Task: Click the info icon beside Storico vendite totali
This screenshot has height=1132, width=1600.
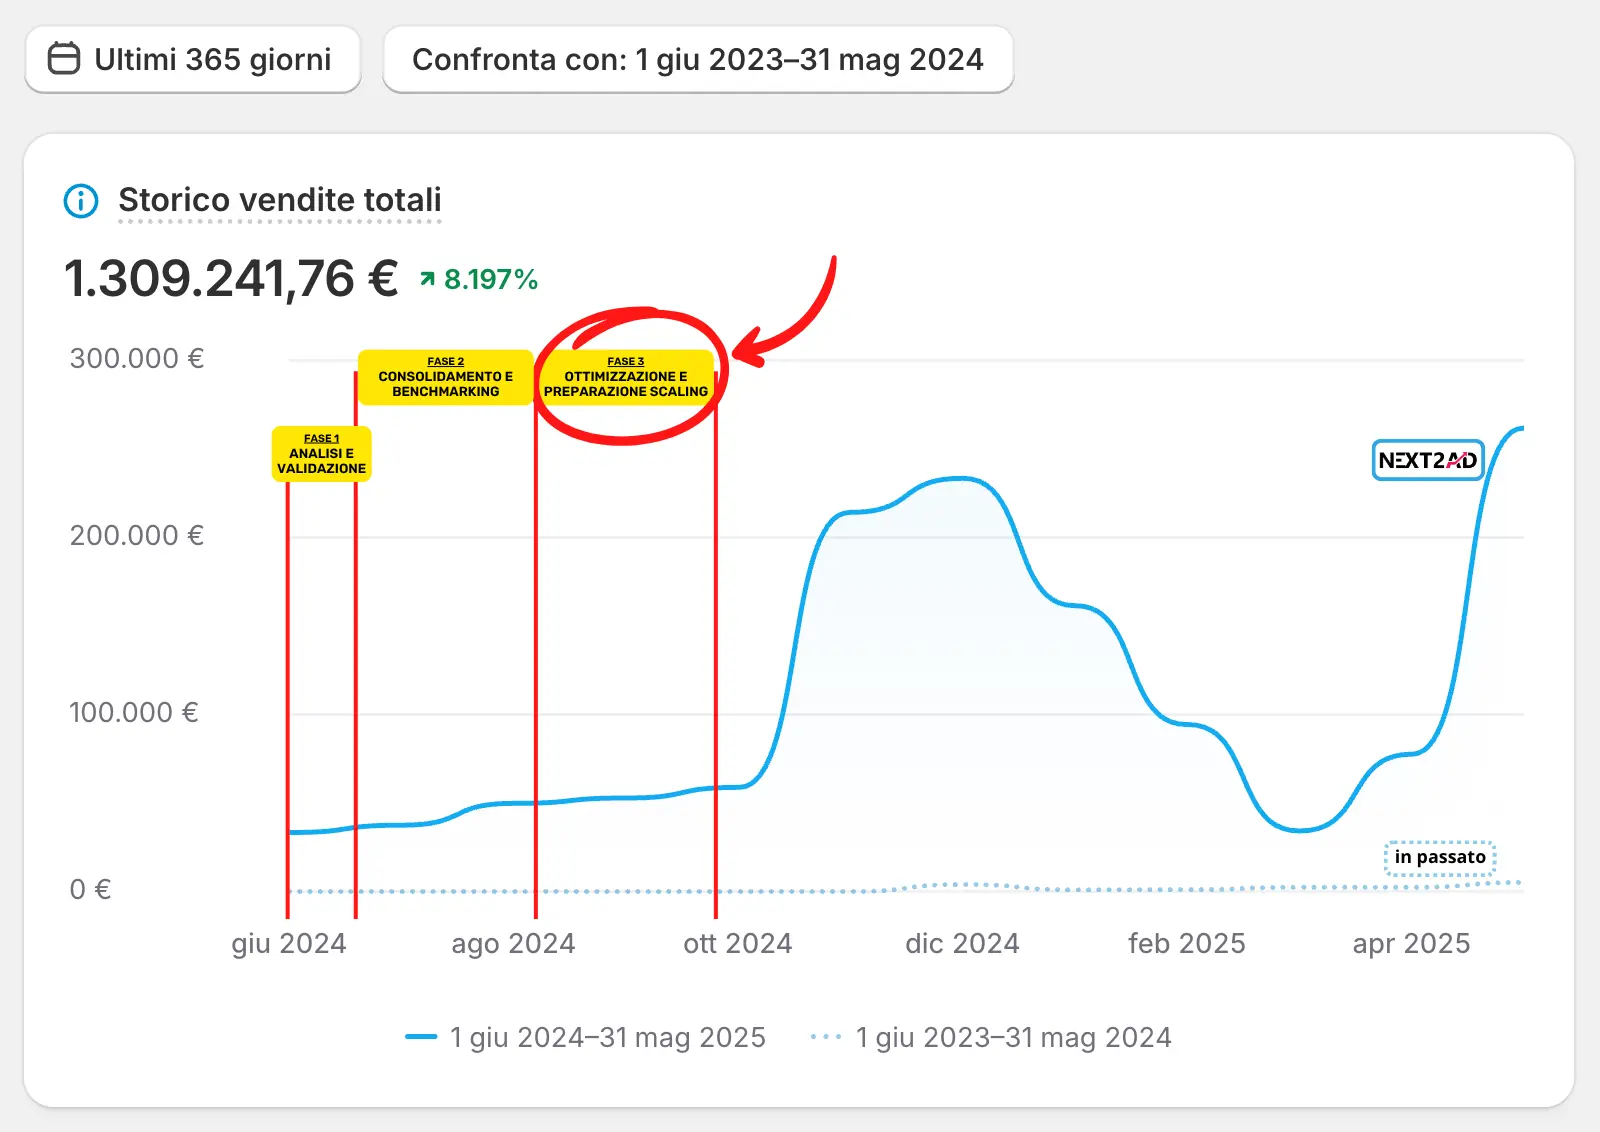Action: click(x=81, y=201)
